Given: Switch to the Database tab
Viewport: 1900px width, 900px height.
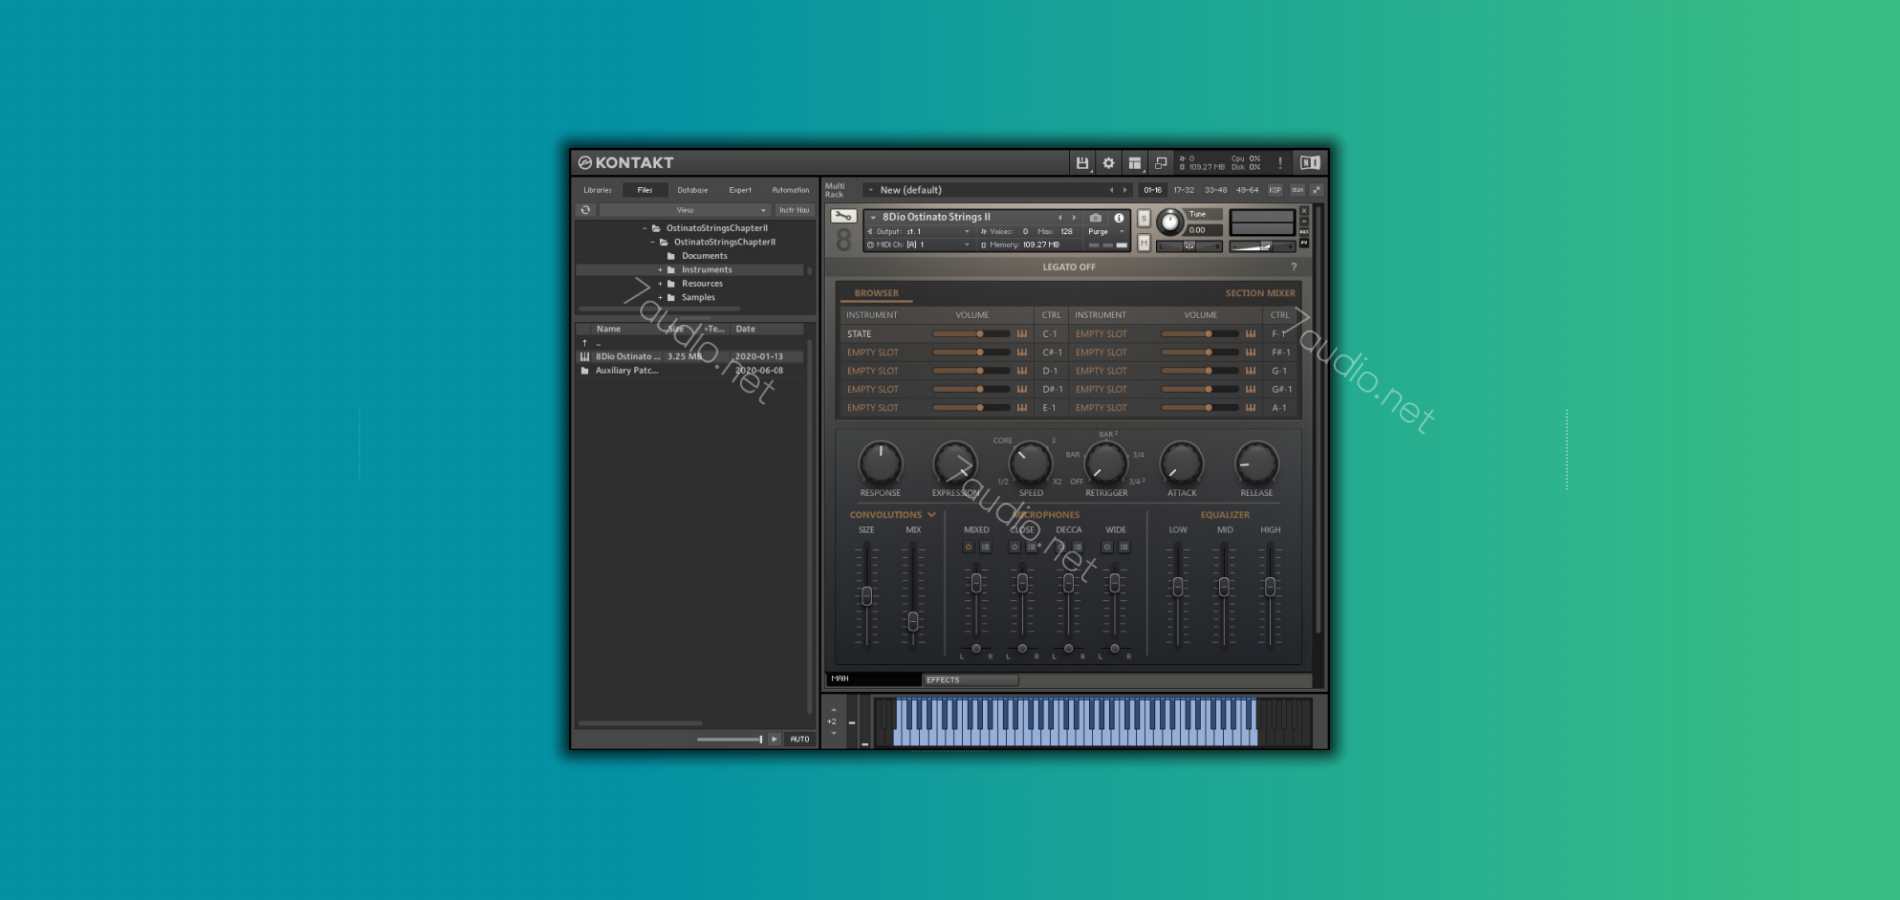Looking at the screenshot, I should tap(692, 190).
